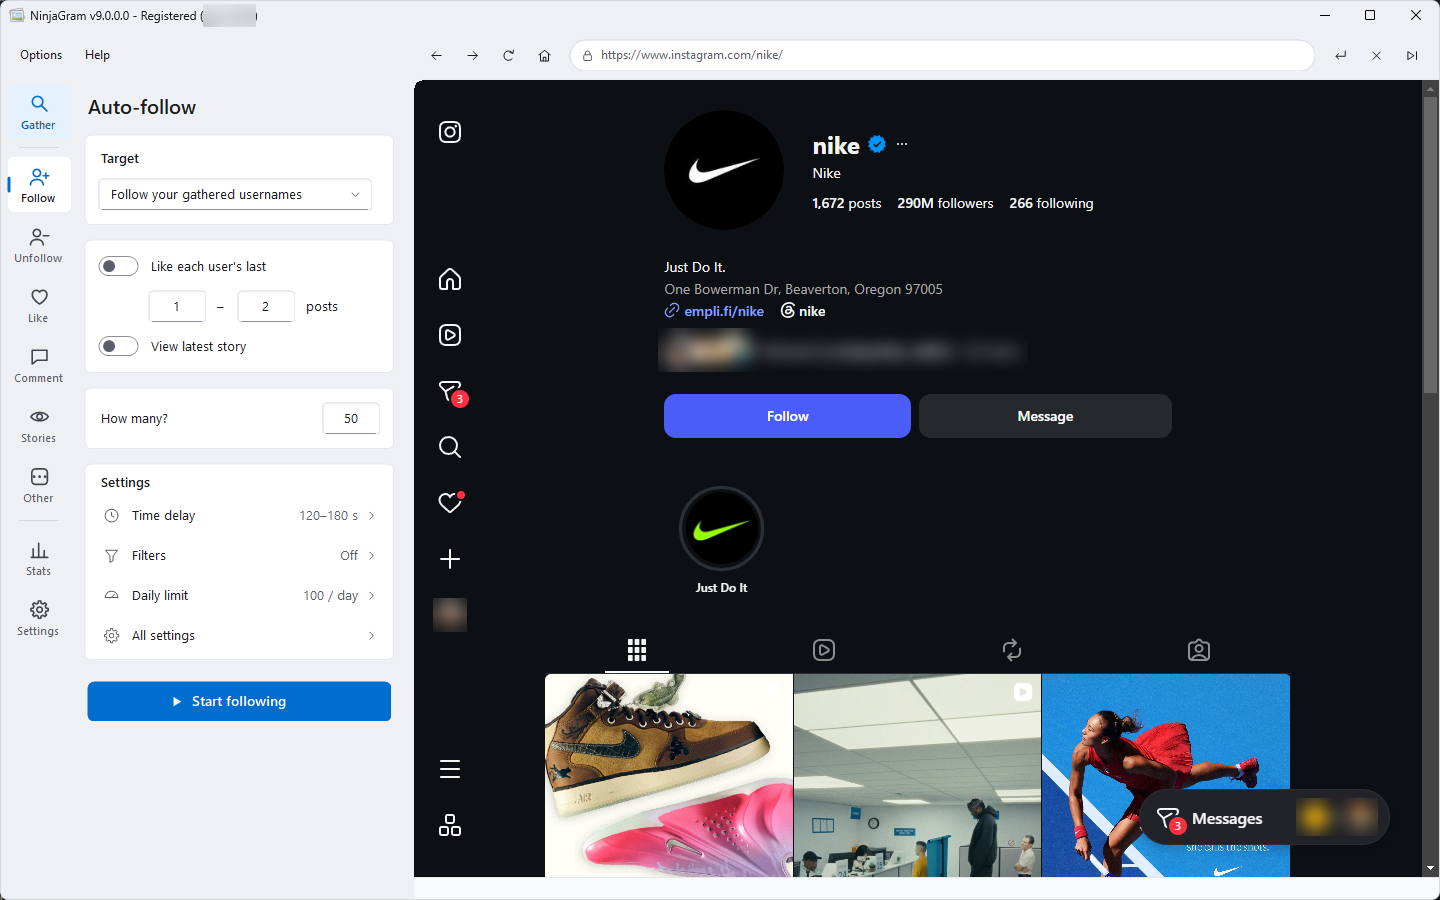Click the Start following button
This screenshot has width=1440, height=900.
(x=239, y=701)
